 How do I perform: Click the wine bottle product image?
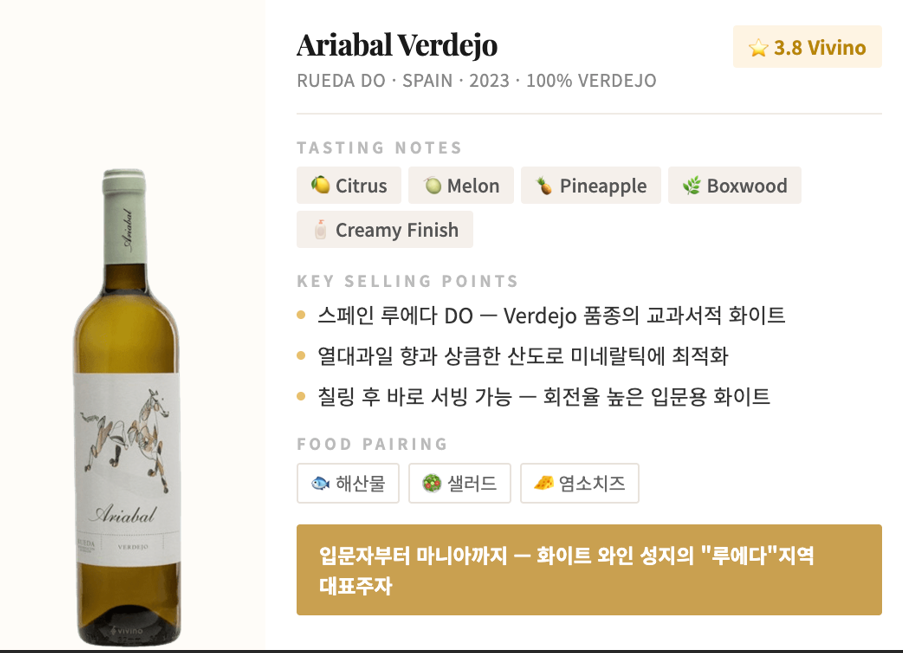pos(127,407)
